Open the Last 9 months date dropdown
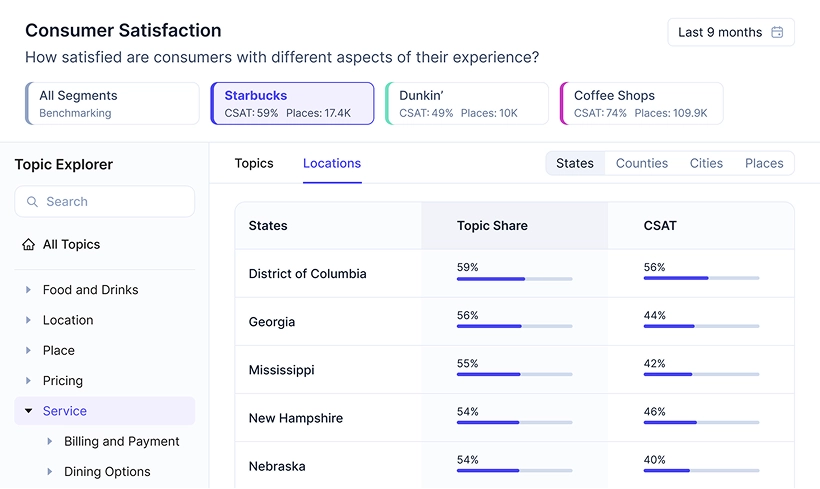The width and height of the screenshot is (820, 489). click(x=730, y=32)
